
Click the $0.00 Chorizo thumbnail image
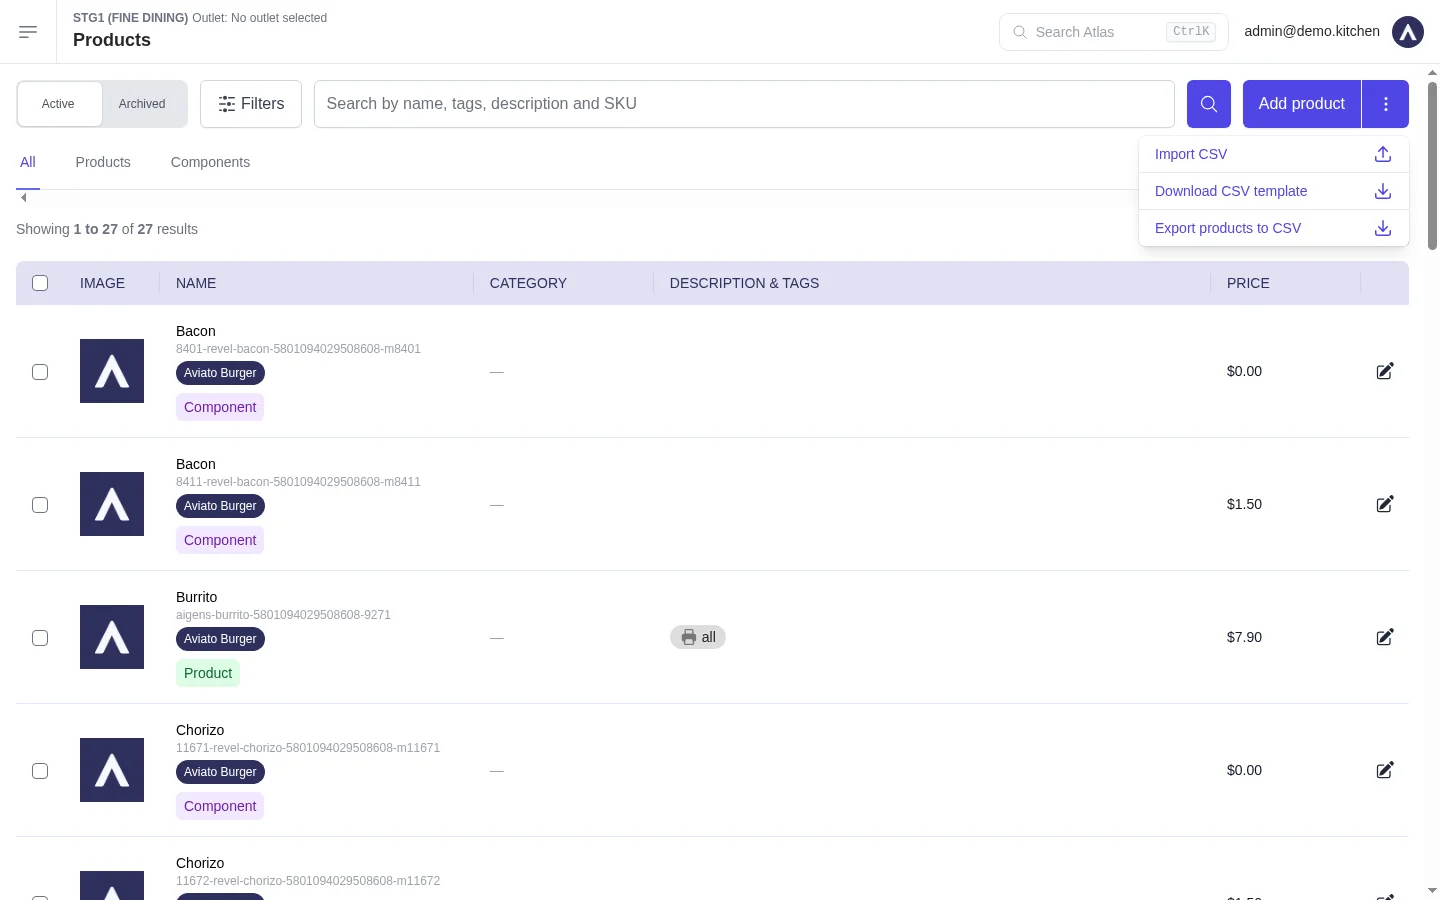click(112, 770)
